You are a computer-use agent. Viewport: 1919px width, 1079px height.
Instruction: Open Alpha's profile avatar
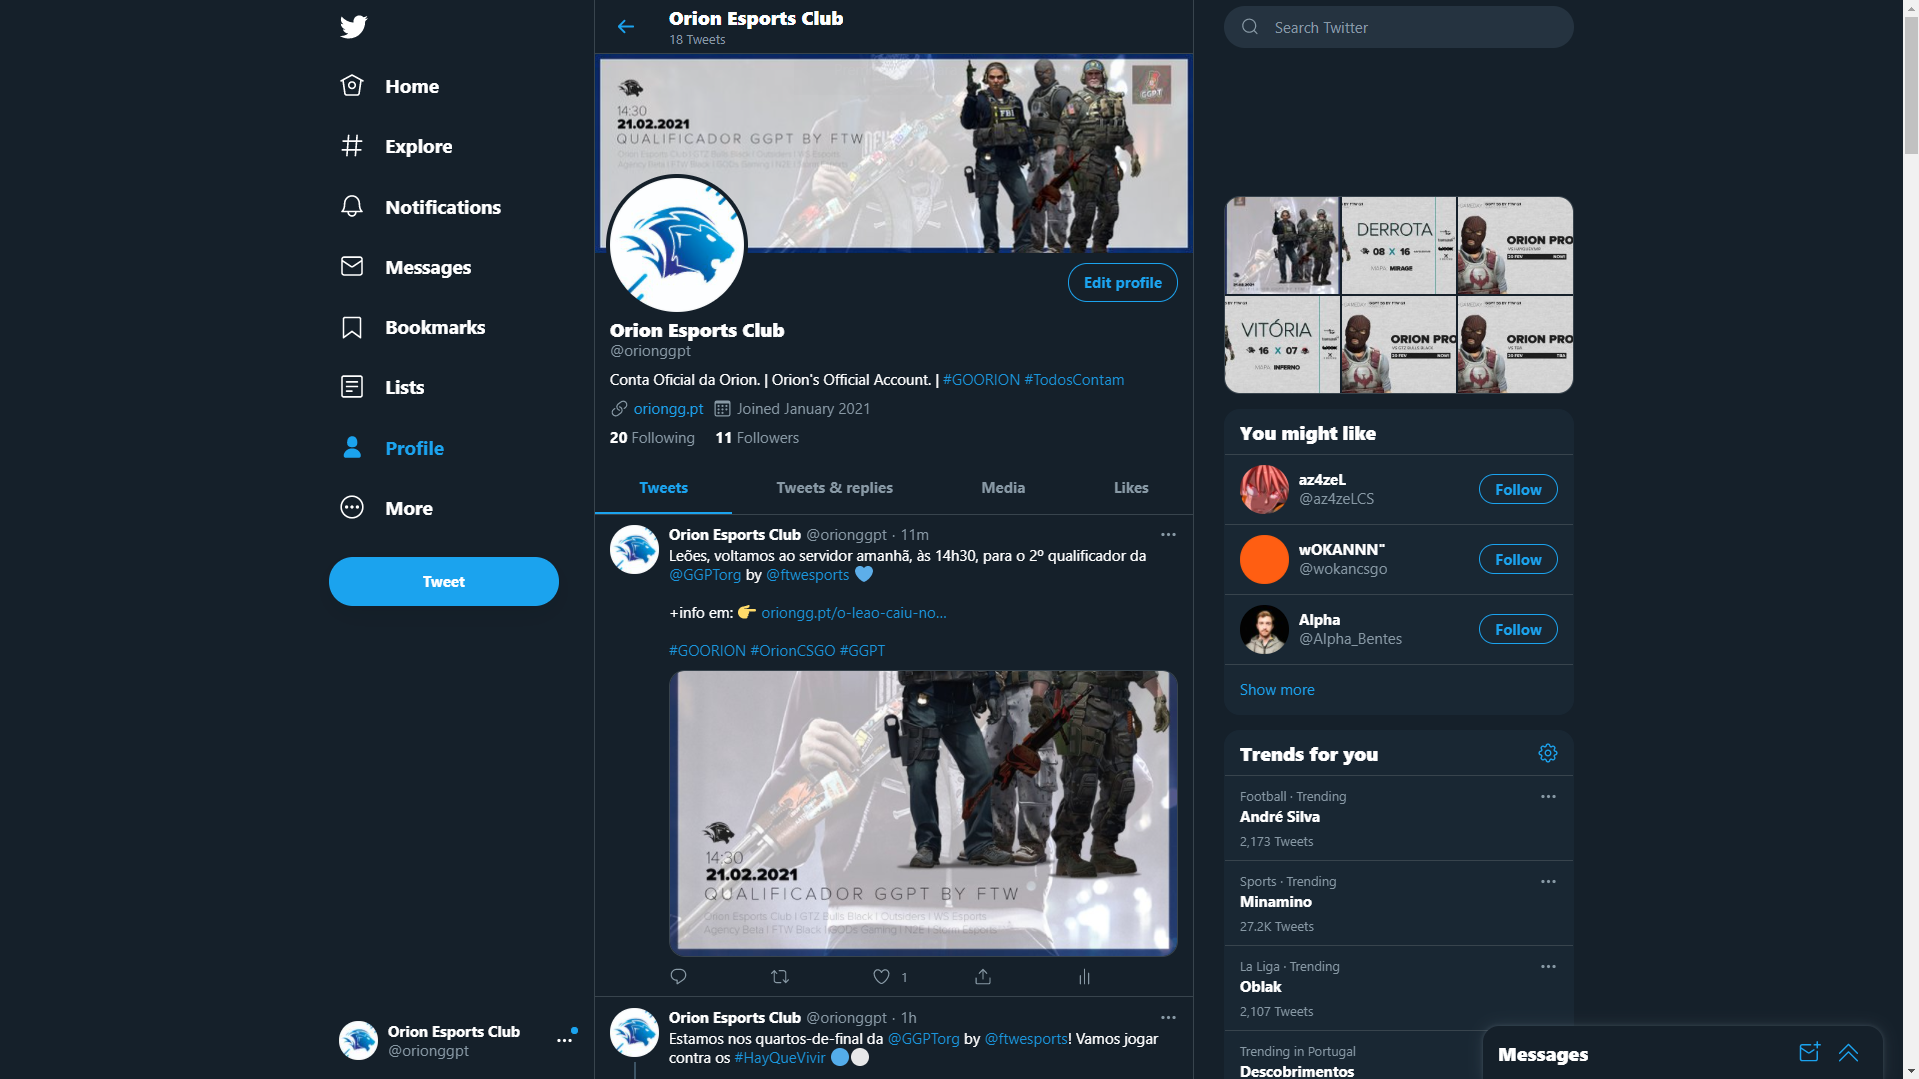coord(1264,630)
